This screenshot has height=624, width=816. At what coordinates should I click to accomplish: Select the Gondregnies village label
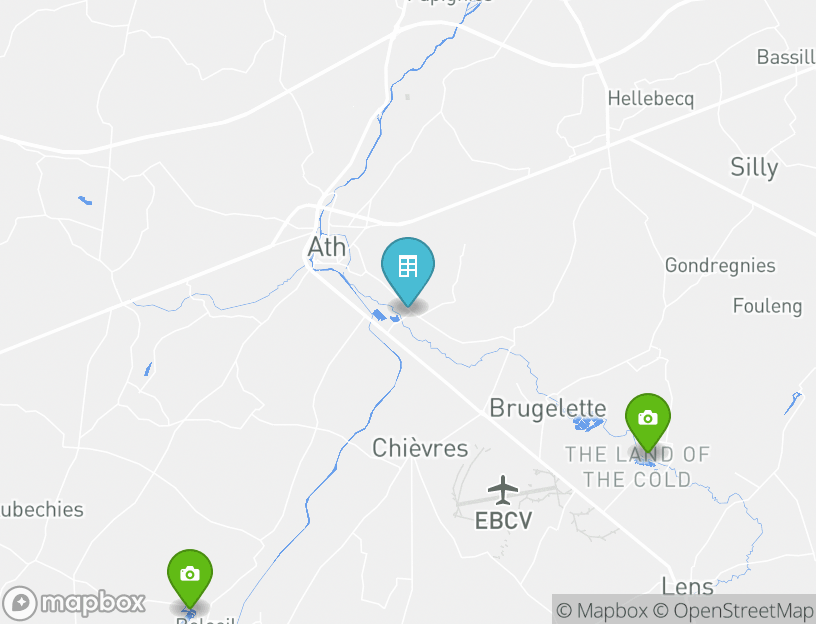720,265
